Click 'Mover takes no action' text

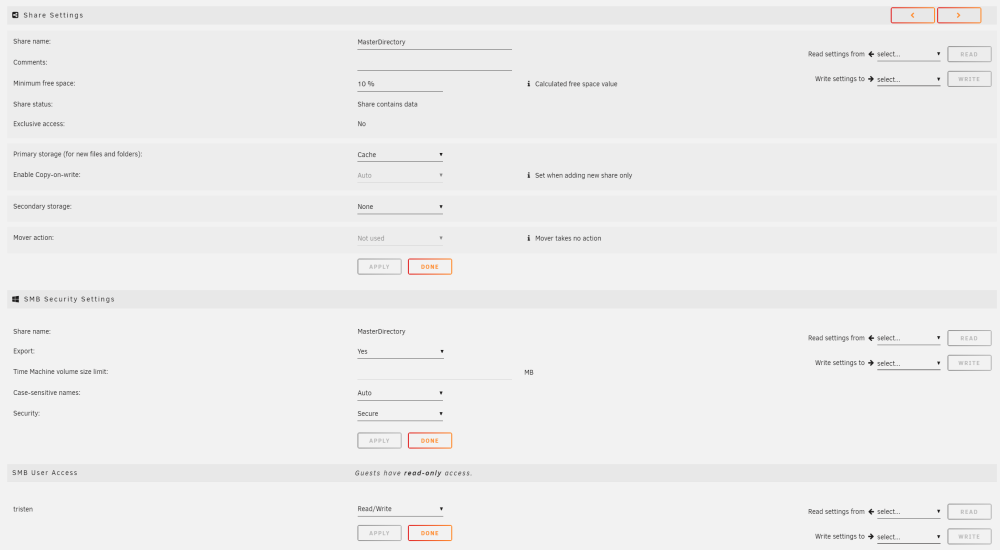(568, 238)
